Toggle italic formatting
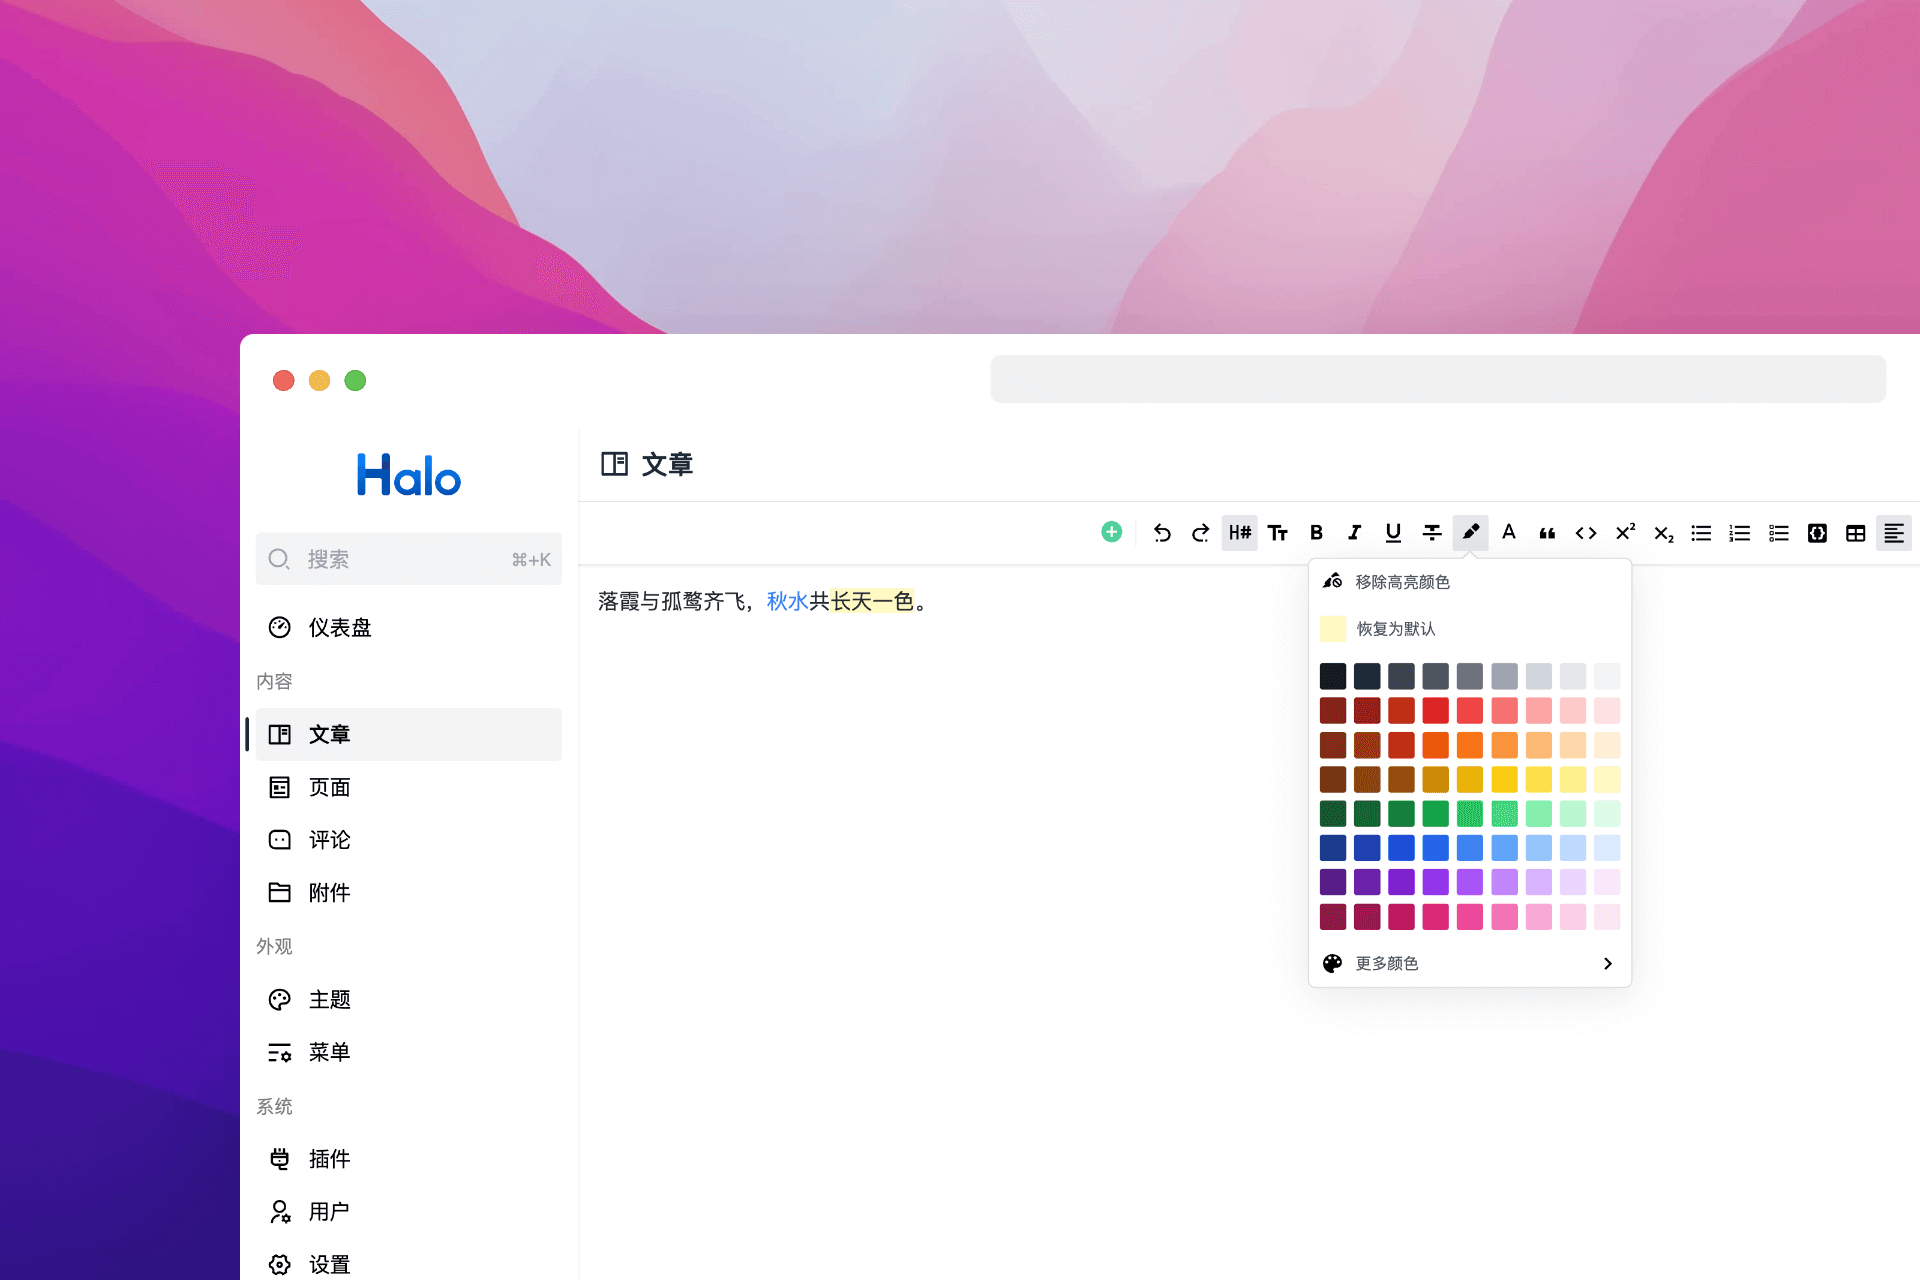1920x1280 pixels. (x=1354, y=533)
